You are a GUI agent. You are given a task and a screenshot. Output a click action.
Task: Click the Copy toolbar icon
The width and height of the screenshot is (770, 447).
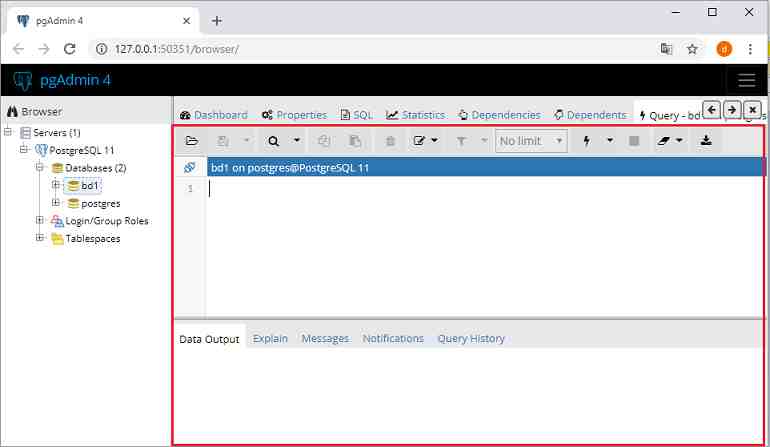(324, 141)
